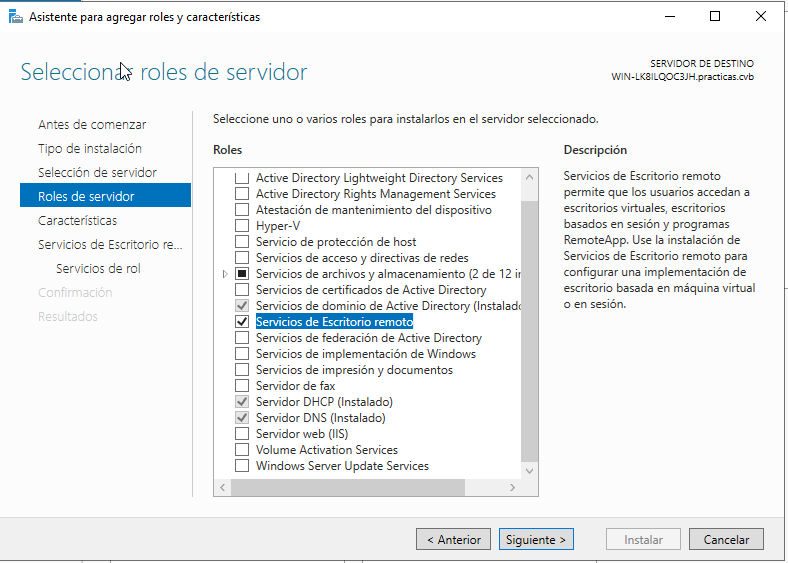Switch to Características step

(x=77, y=221)
